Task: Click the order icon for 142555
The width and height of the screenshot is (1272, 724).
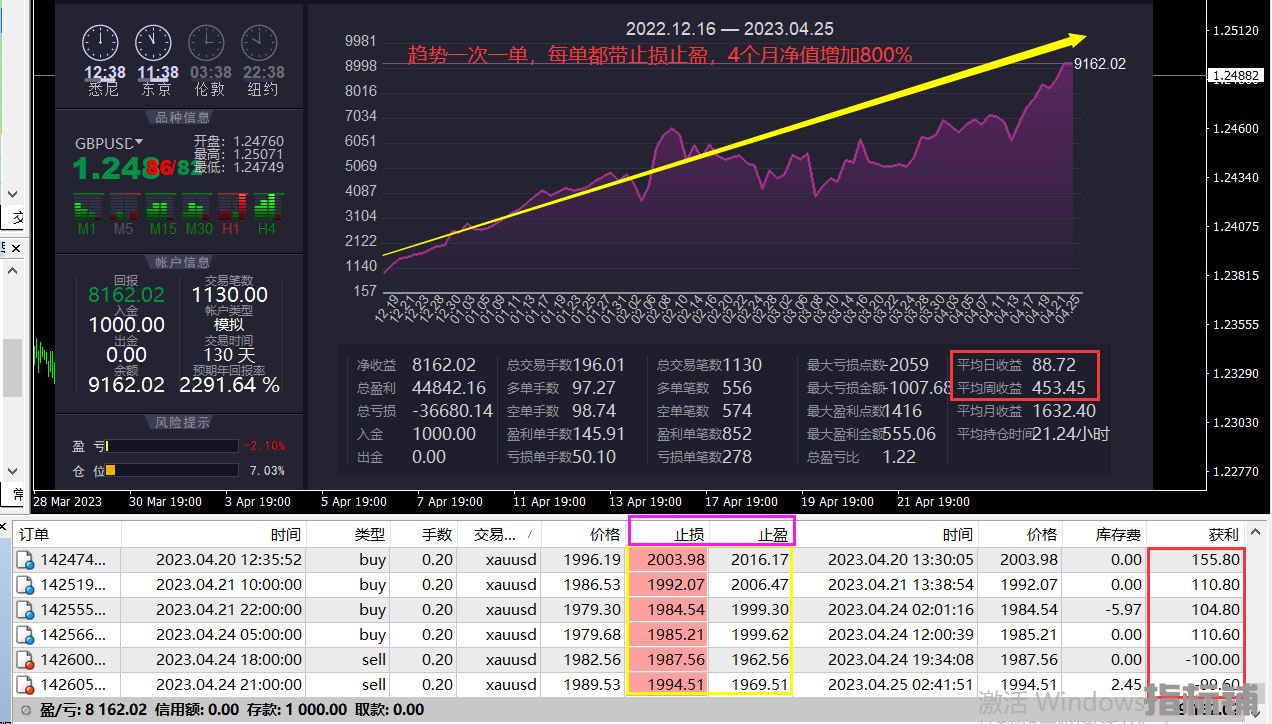Action: pyautogui.click(x=26, y=610)
